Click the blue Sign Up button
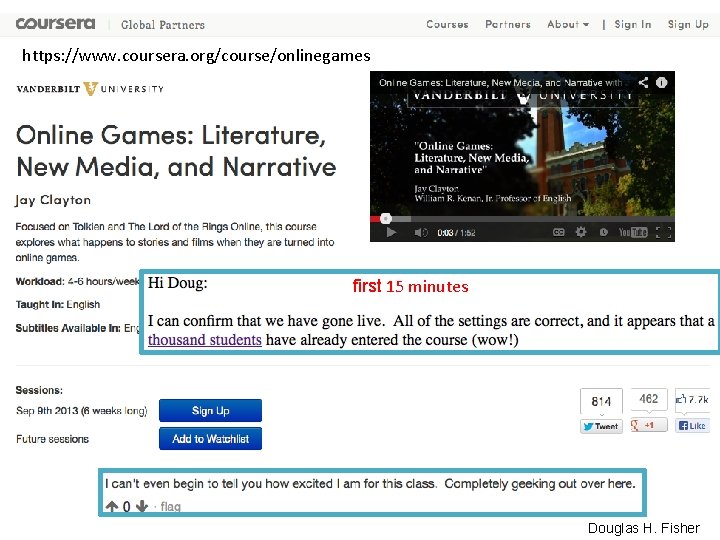 (210, 410)
